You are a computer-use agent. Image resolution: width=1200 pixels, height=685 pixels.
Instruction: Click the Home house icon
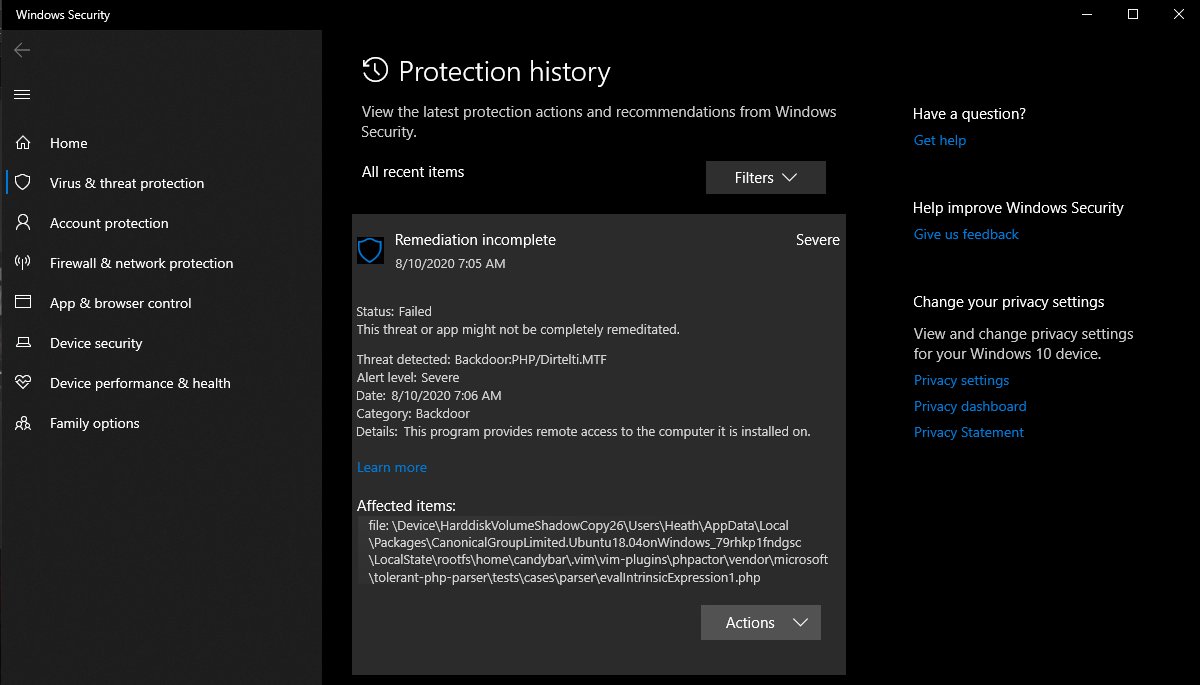pyautogui.click(x=23, y=143)
